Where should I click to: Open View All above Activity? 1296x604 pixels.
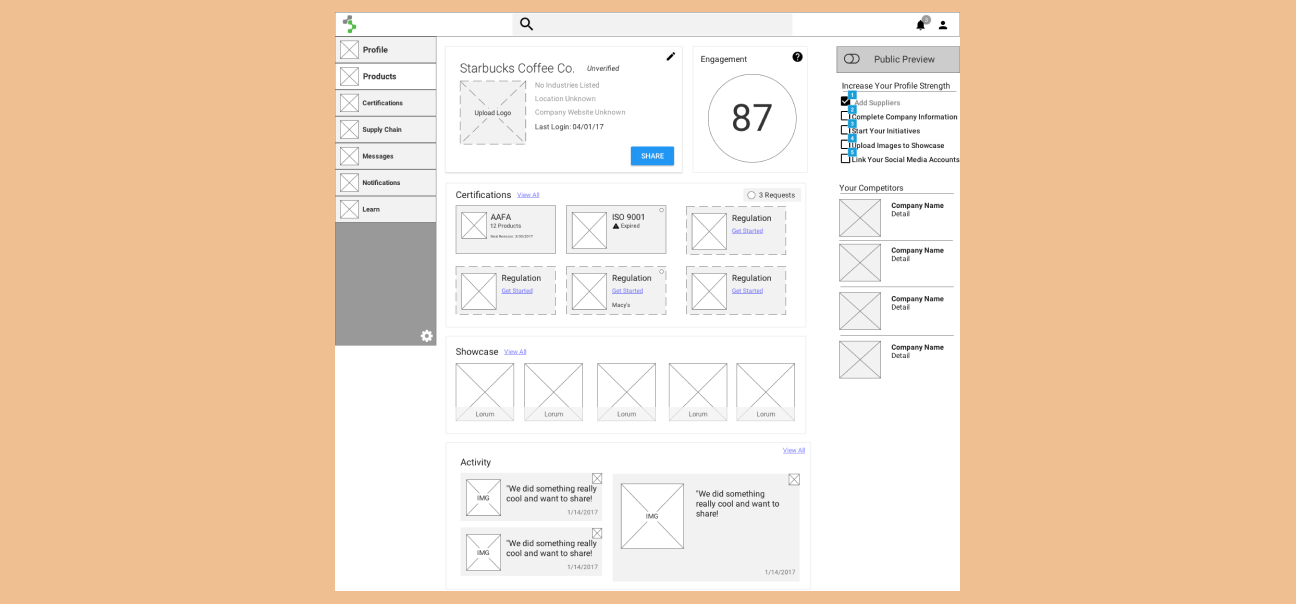tap(794, 450)
